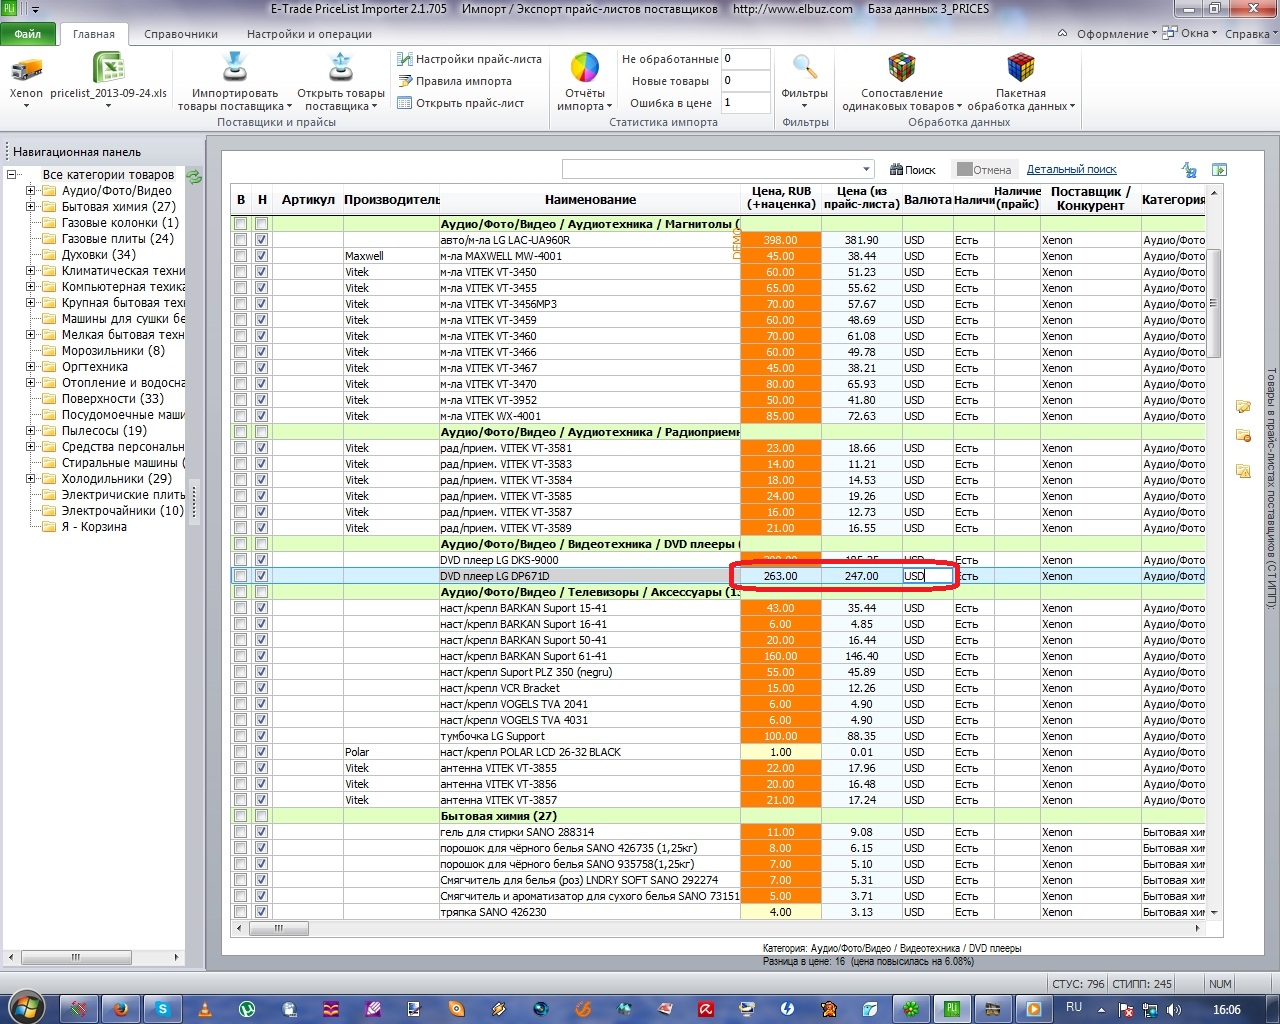Open Firefox from the taskbar

click(121, 1009)
